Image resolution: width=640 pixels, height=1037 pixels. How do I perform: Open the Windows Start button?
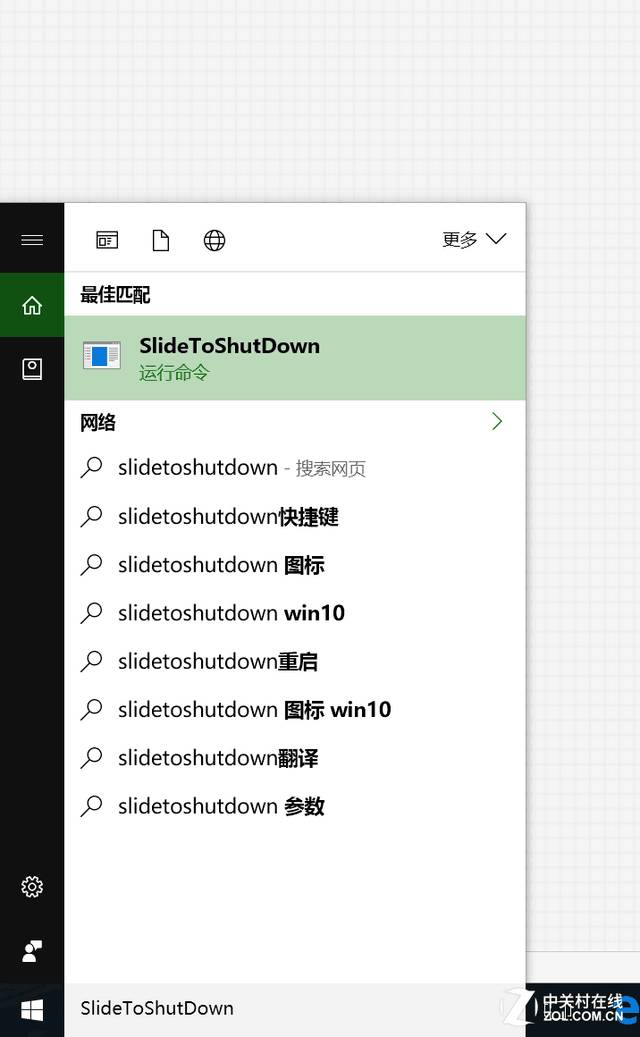[32, 1010]
